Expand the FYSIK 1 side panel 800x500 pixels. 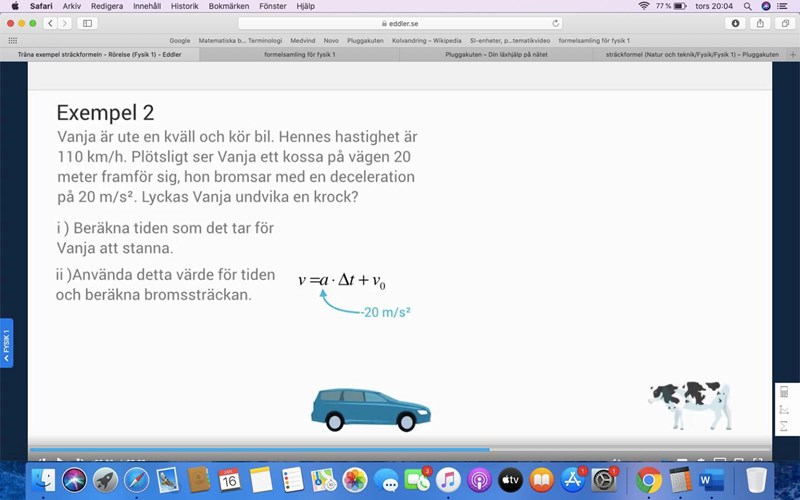pyautogui.click(x=6, y=343)
